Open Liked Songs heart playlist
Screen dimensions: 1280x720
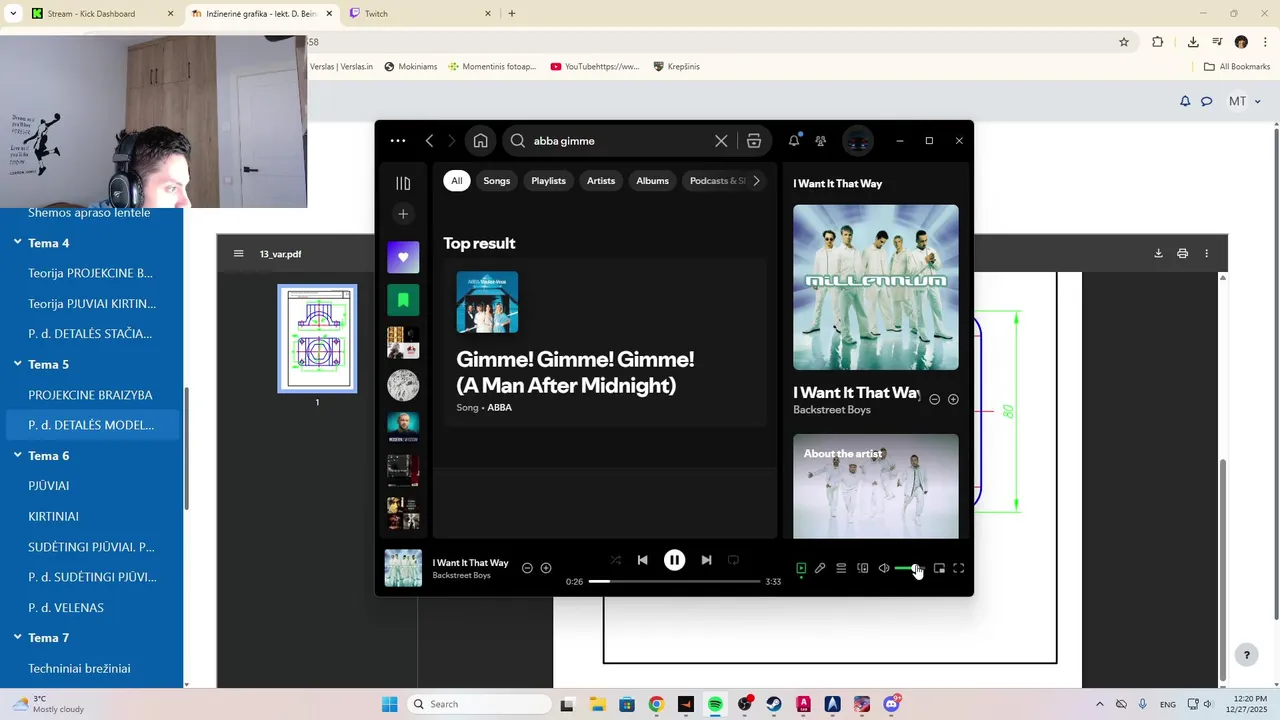[403, 257]
